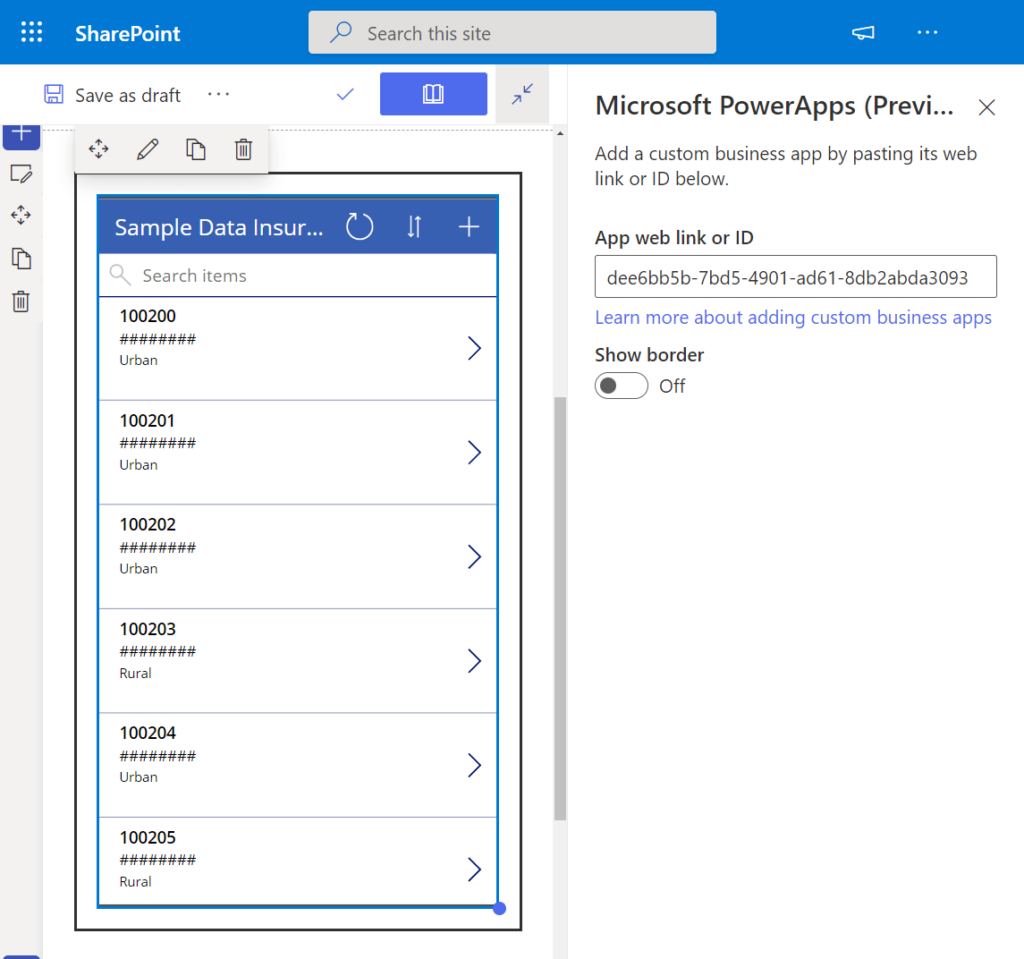
Task: Open record 100205 with its chevron
Action: tap(474, 870)
